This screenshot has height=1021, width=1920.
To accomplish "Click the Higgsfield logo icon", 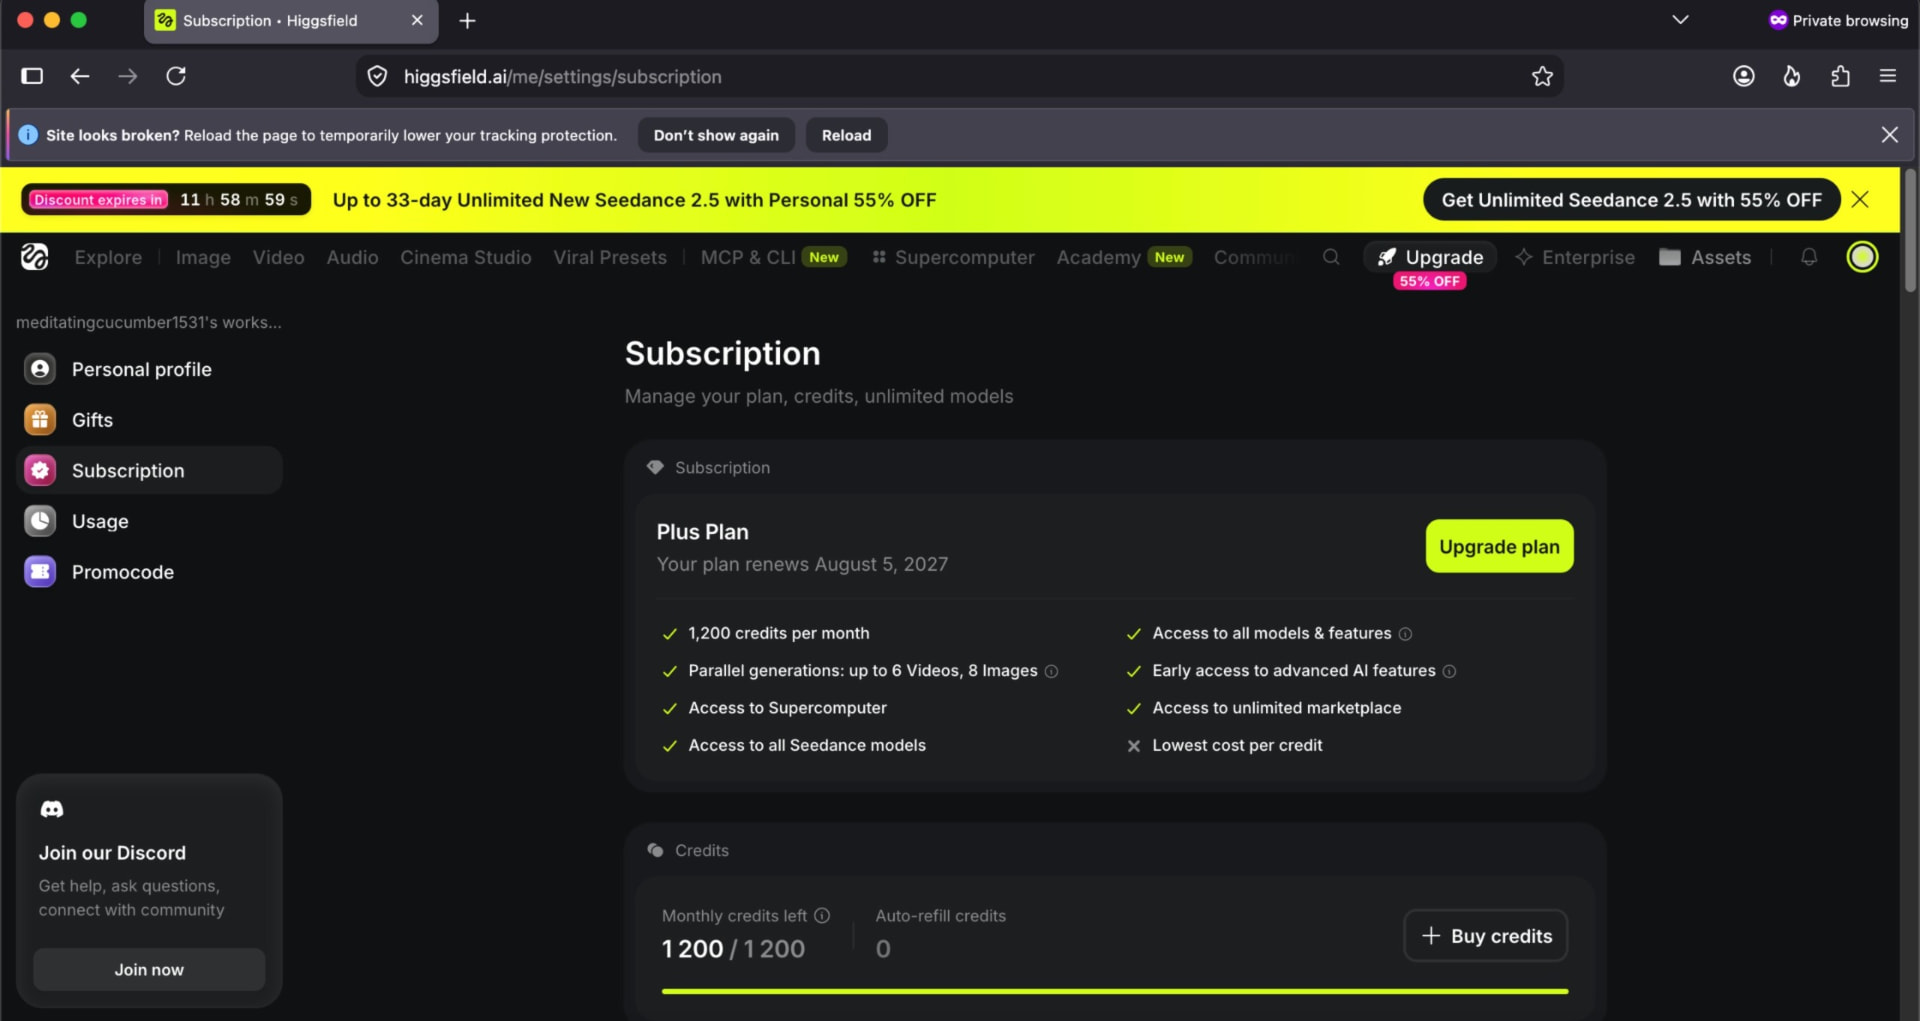I will (x=35, y=257).
